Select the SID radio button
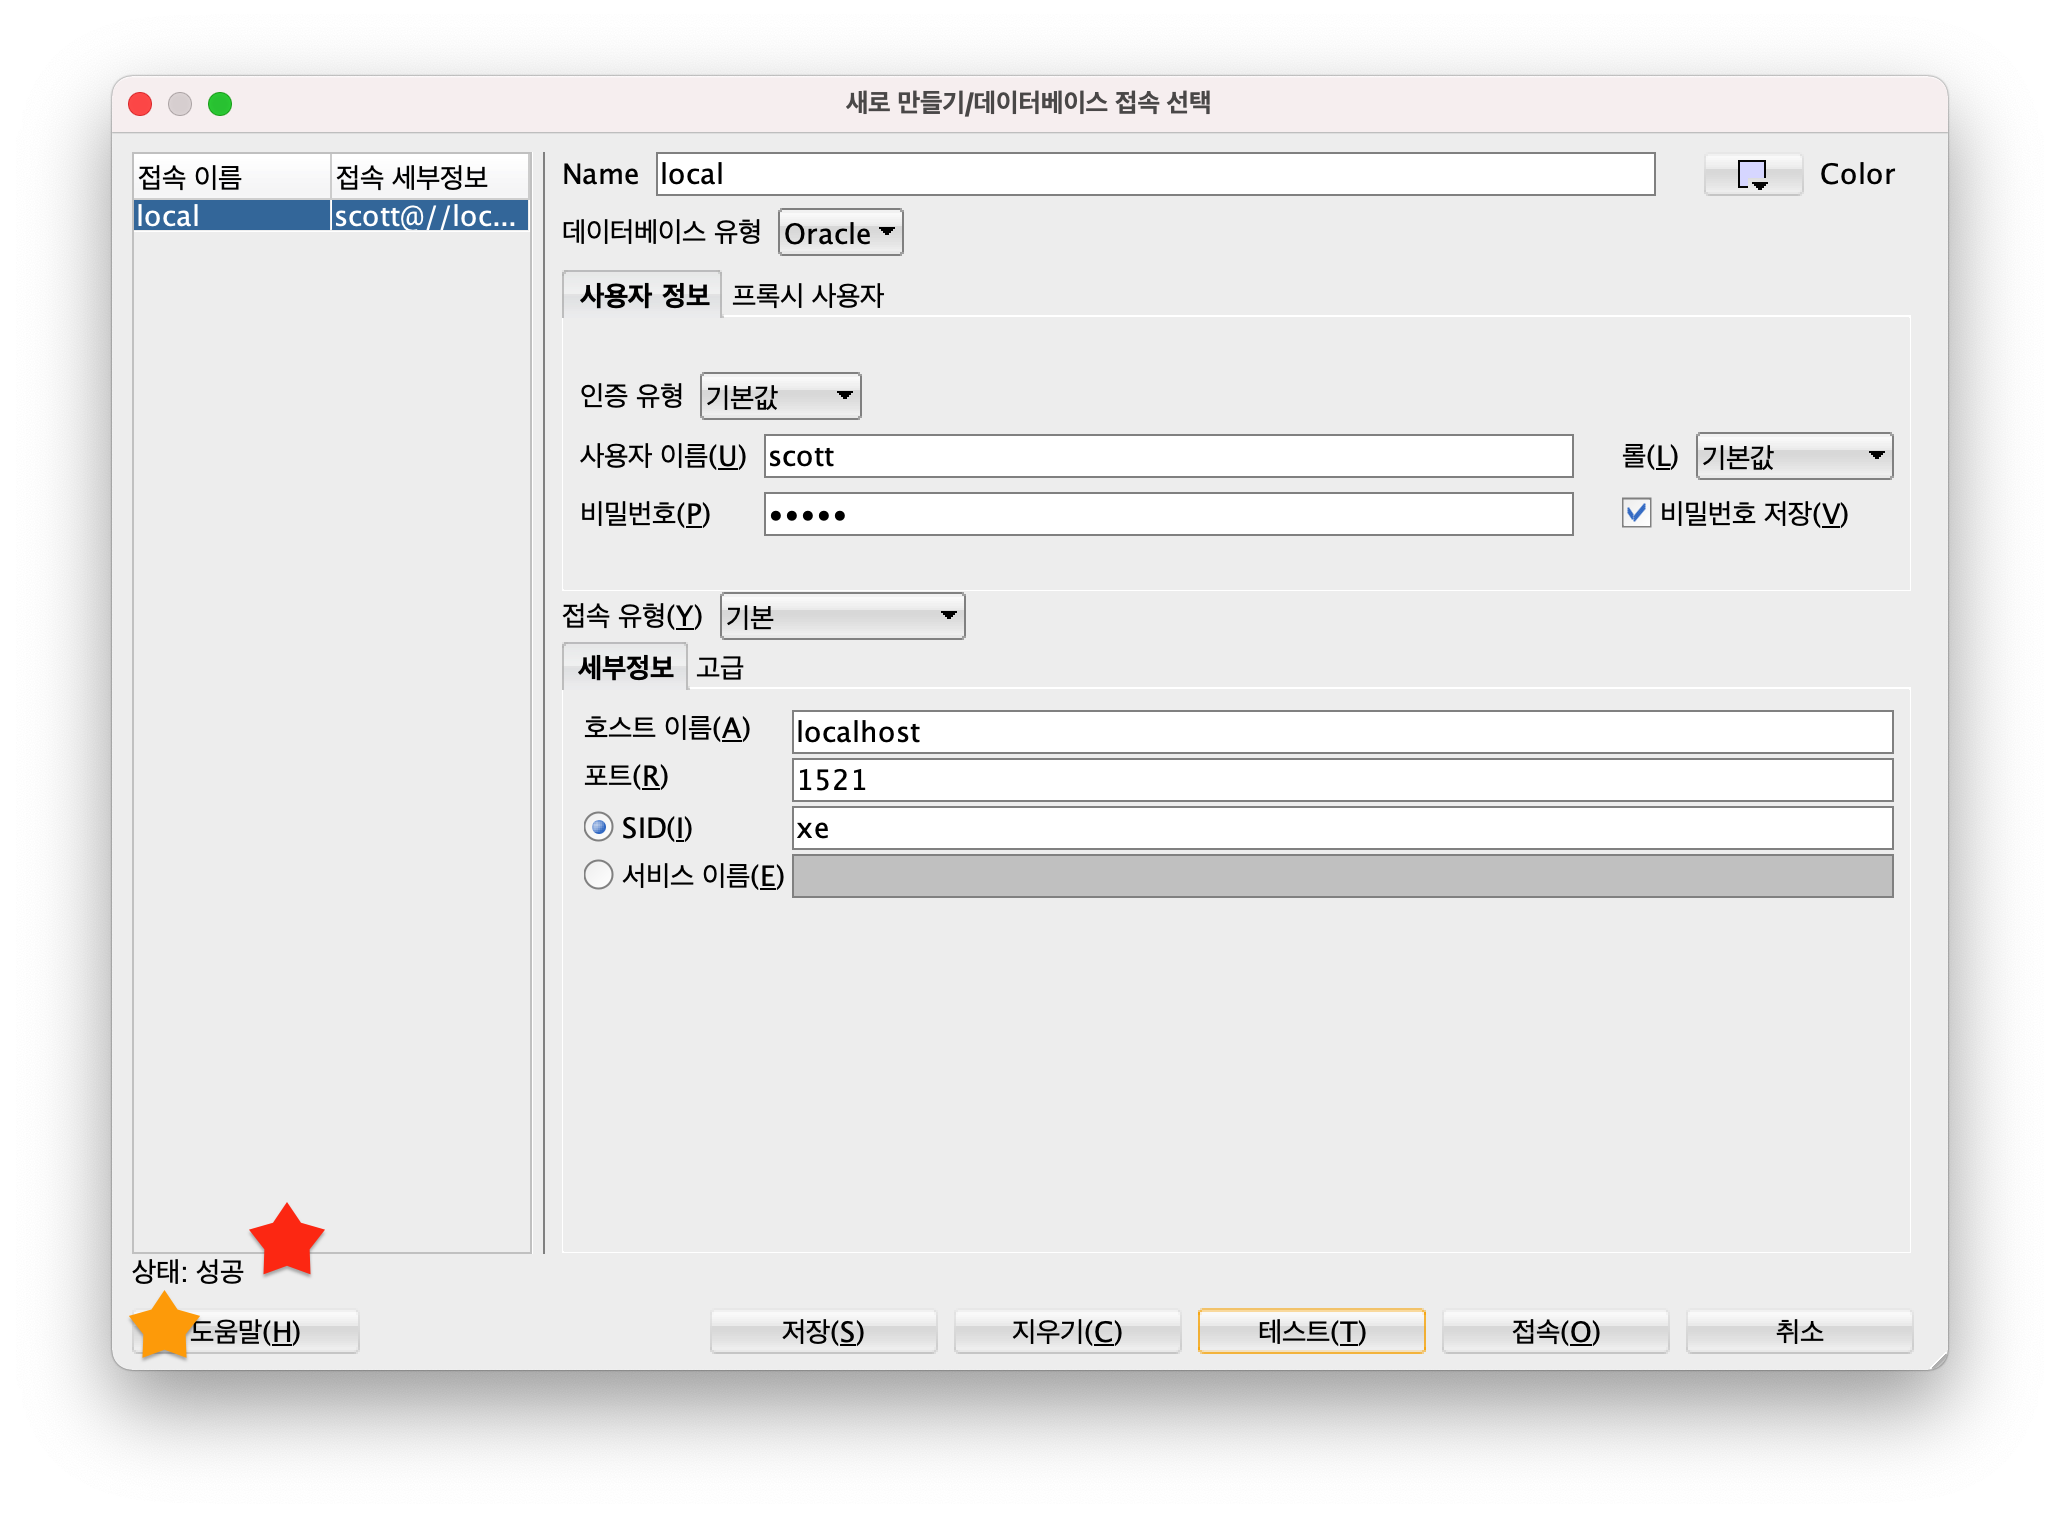 (598, 827)
